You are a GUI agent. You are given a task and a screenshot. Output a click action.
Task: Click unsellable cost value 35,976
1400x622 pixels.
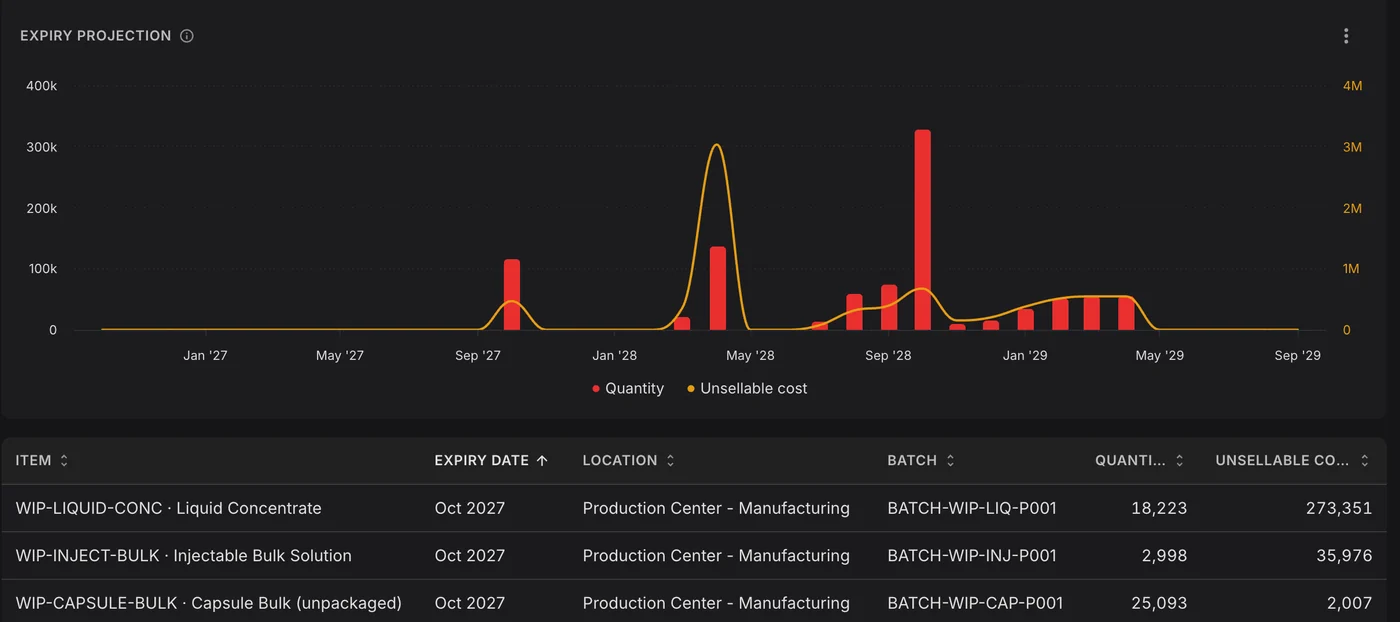1344,556
